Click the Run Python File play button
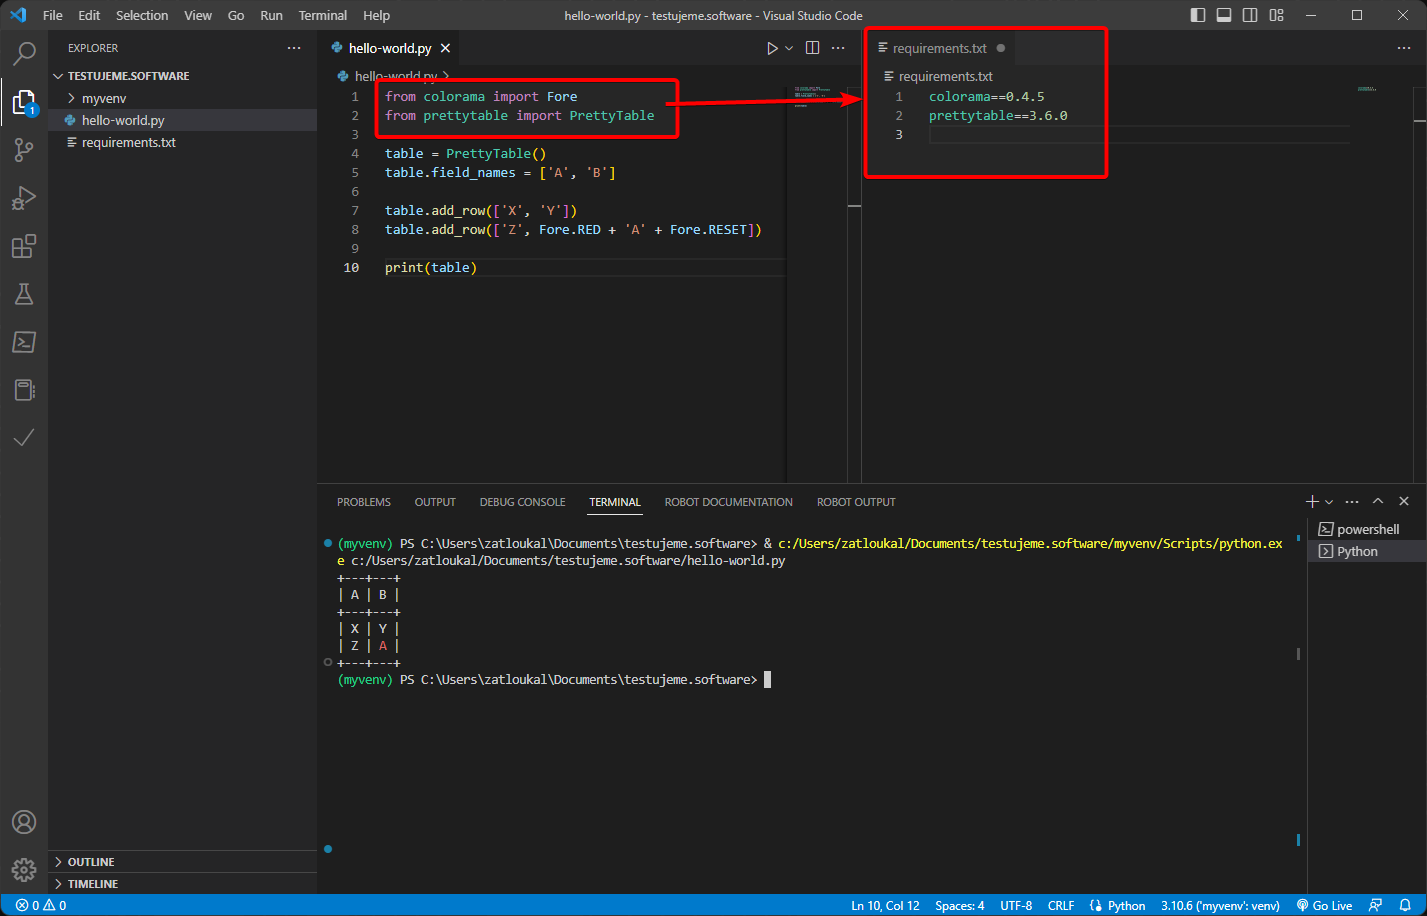1427x916 pixels. [771, 48]
